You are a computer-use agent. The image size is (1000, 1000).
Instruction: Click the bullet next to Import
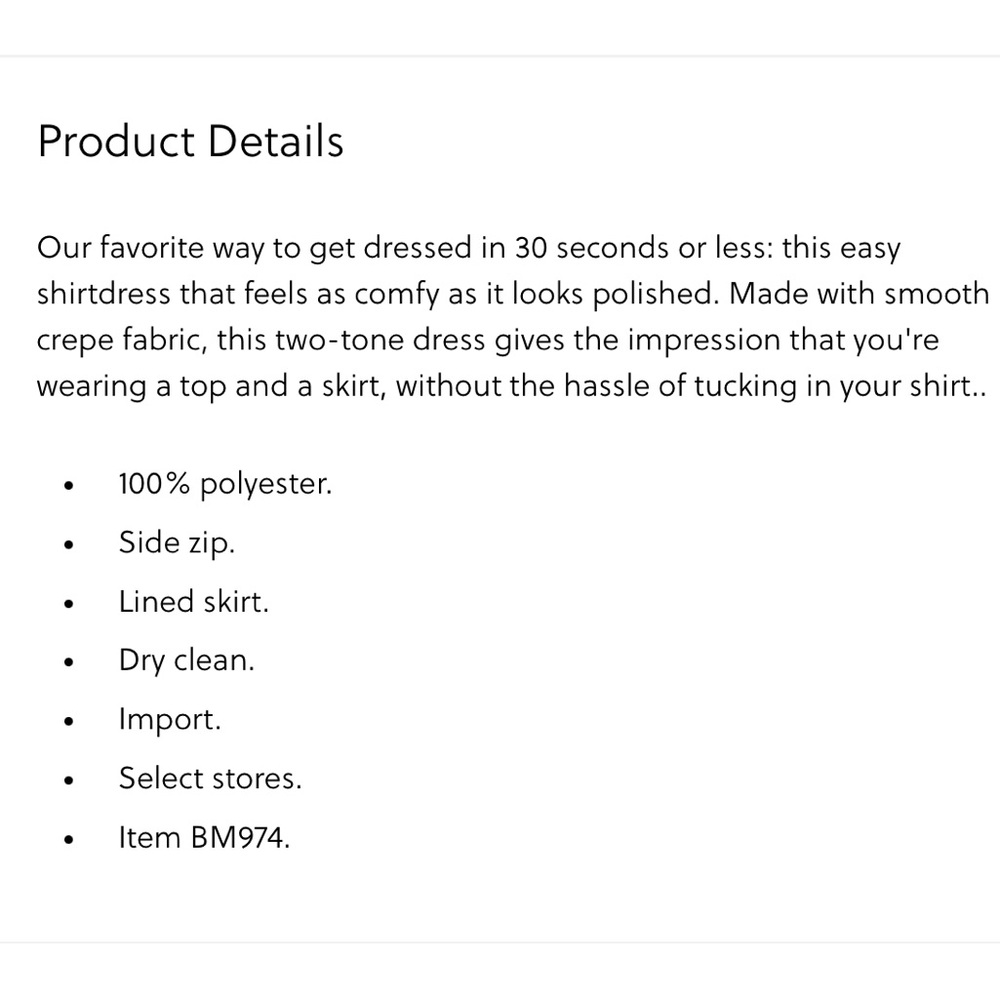[x=68, y=722]
